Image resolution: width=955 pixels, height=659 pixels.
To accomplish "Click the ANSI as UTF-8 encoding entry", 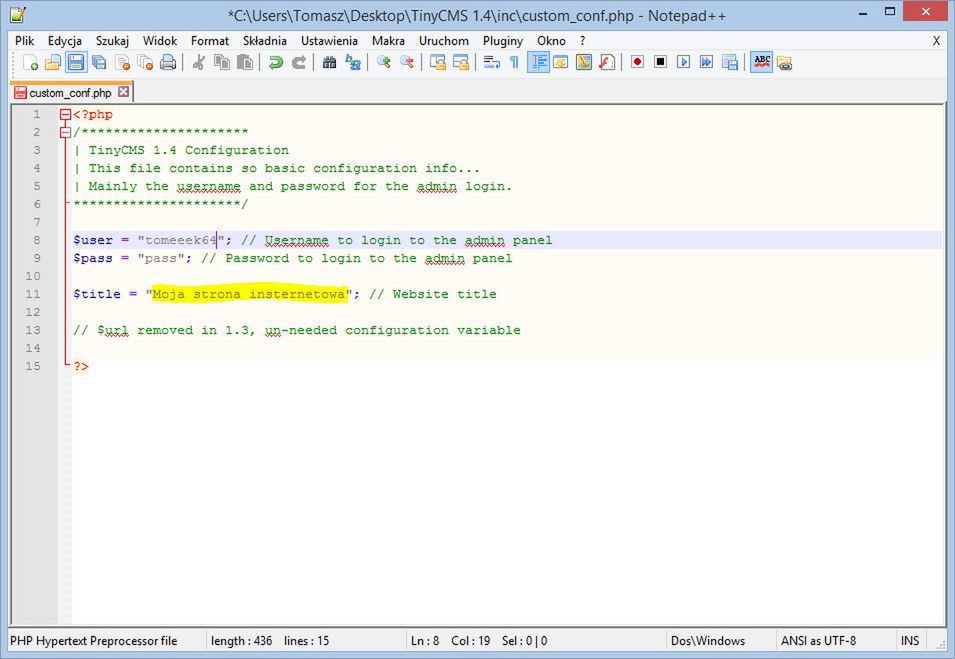I will point(819,641).
